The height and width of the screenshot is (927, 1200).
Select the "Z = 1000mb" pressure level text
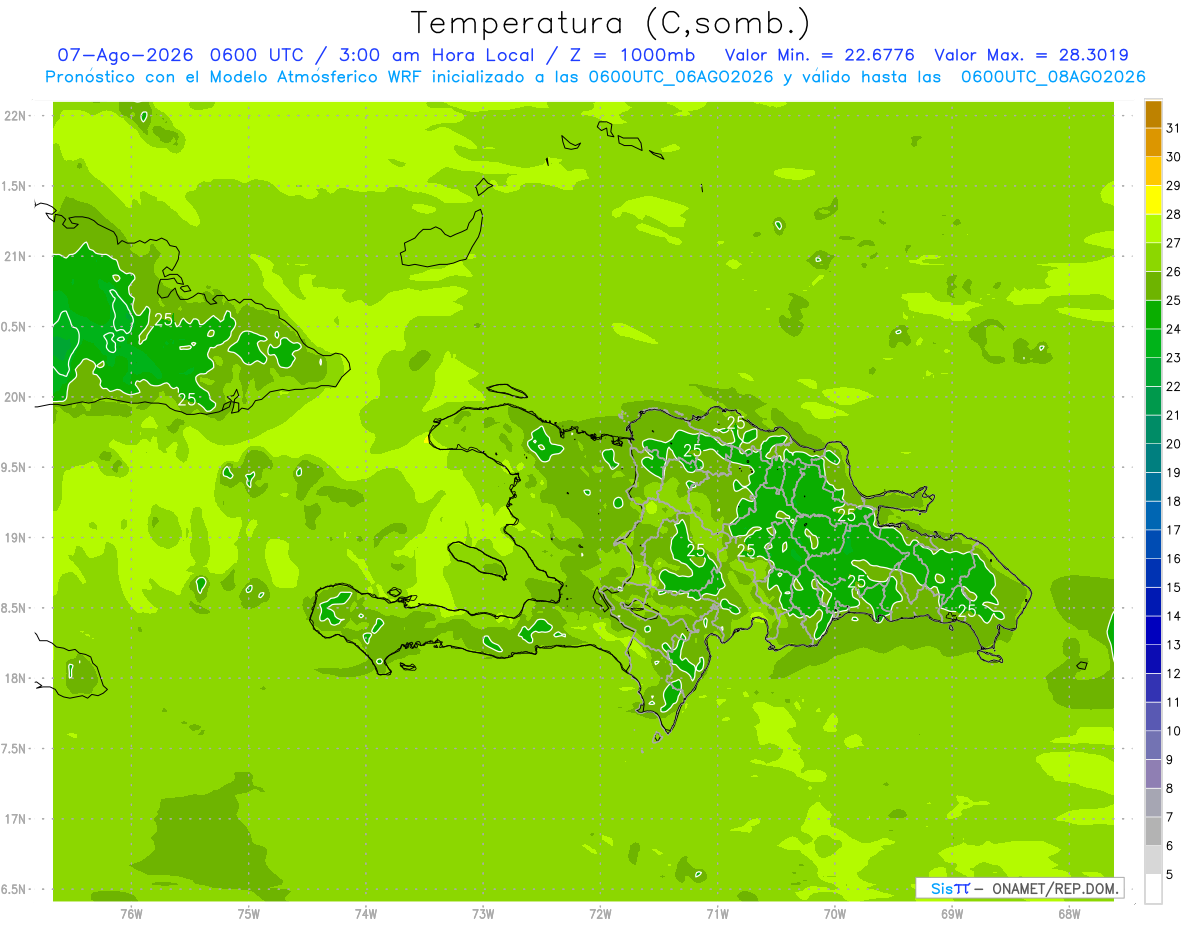[x=631, y=55]
